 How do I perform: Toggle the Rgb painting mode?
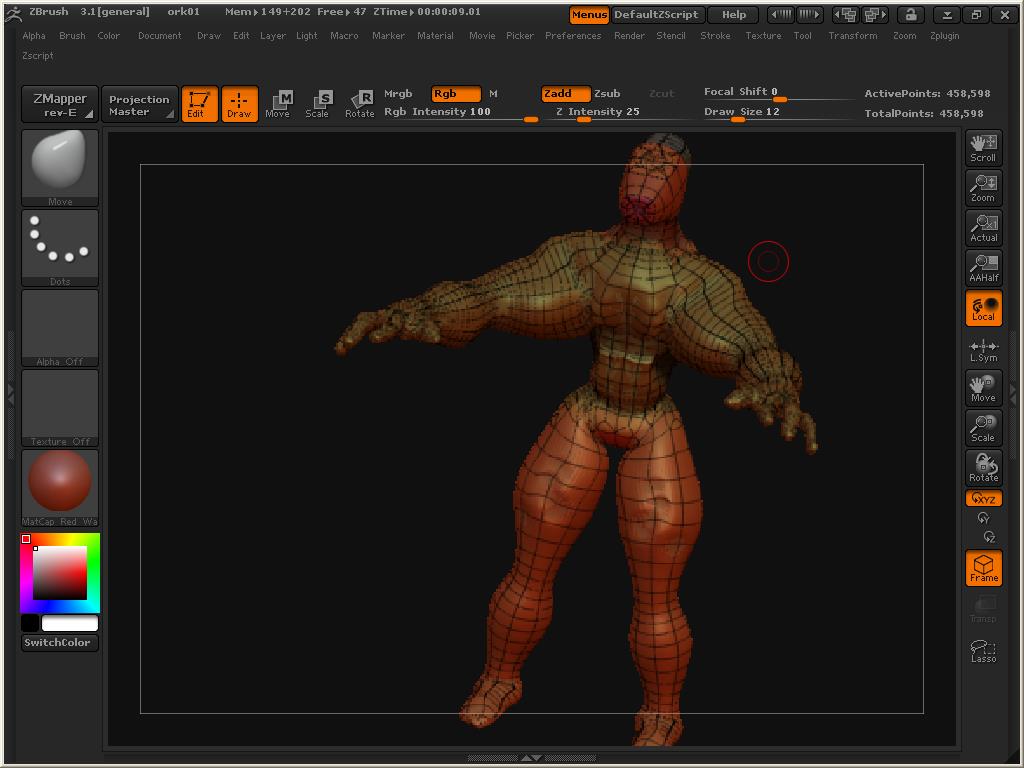[456, 94]
